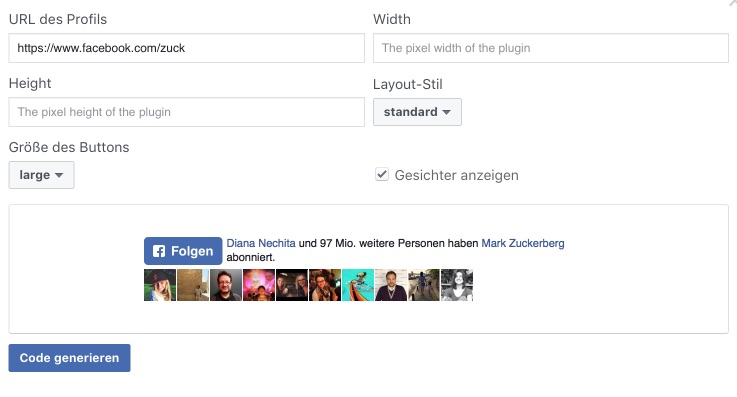Click the Code generieren button

(70, 358)
